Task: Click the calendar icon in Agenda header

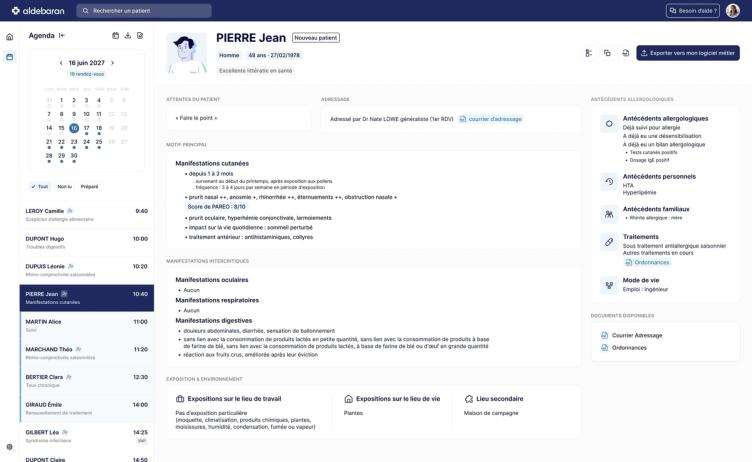Action: tap(116, 36)
